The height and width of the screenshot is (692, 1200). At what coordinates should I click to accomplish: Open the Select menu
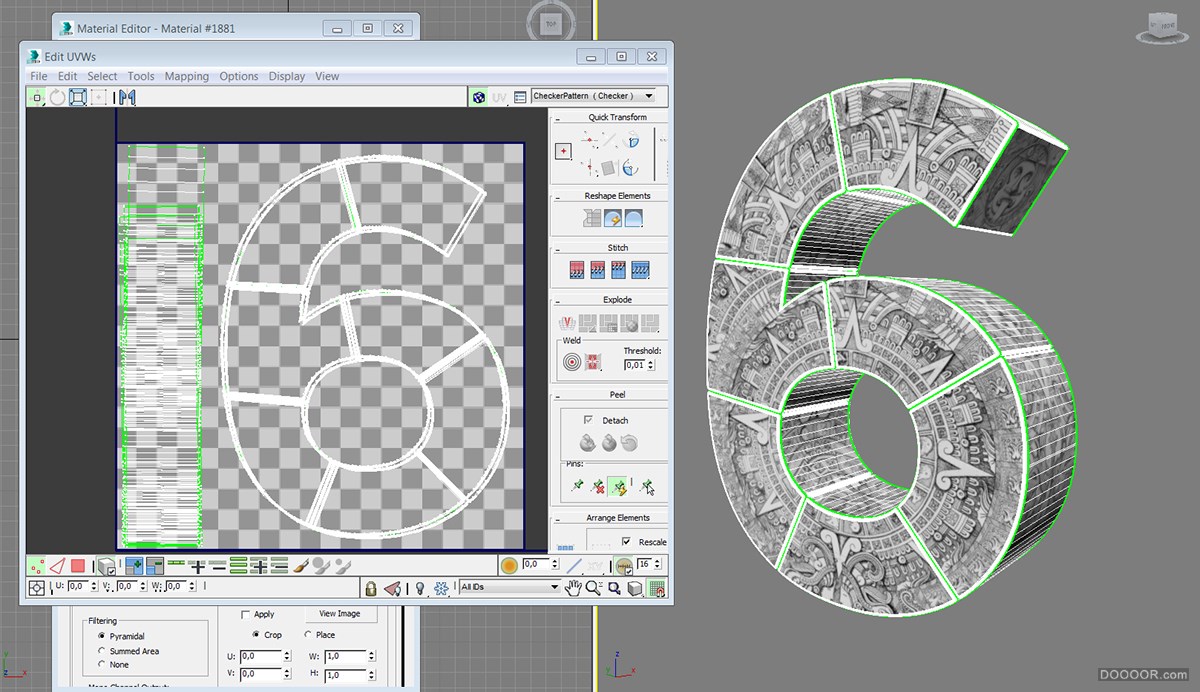pyautogui.click(x=102, y=76)
